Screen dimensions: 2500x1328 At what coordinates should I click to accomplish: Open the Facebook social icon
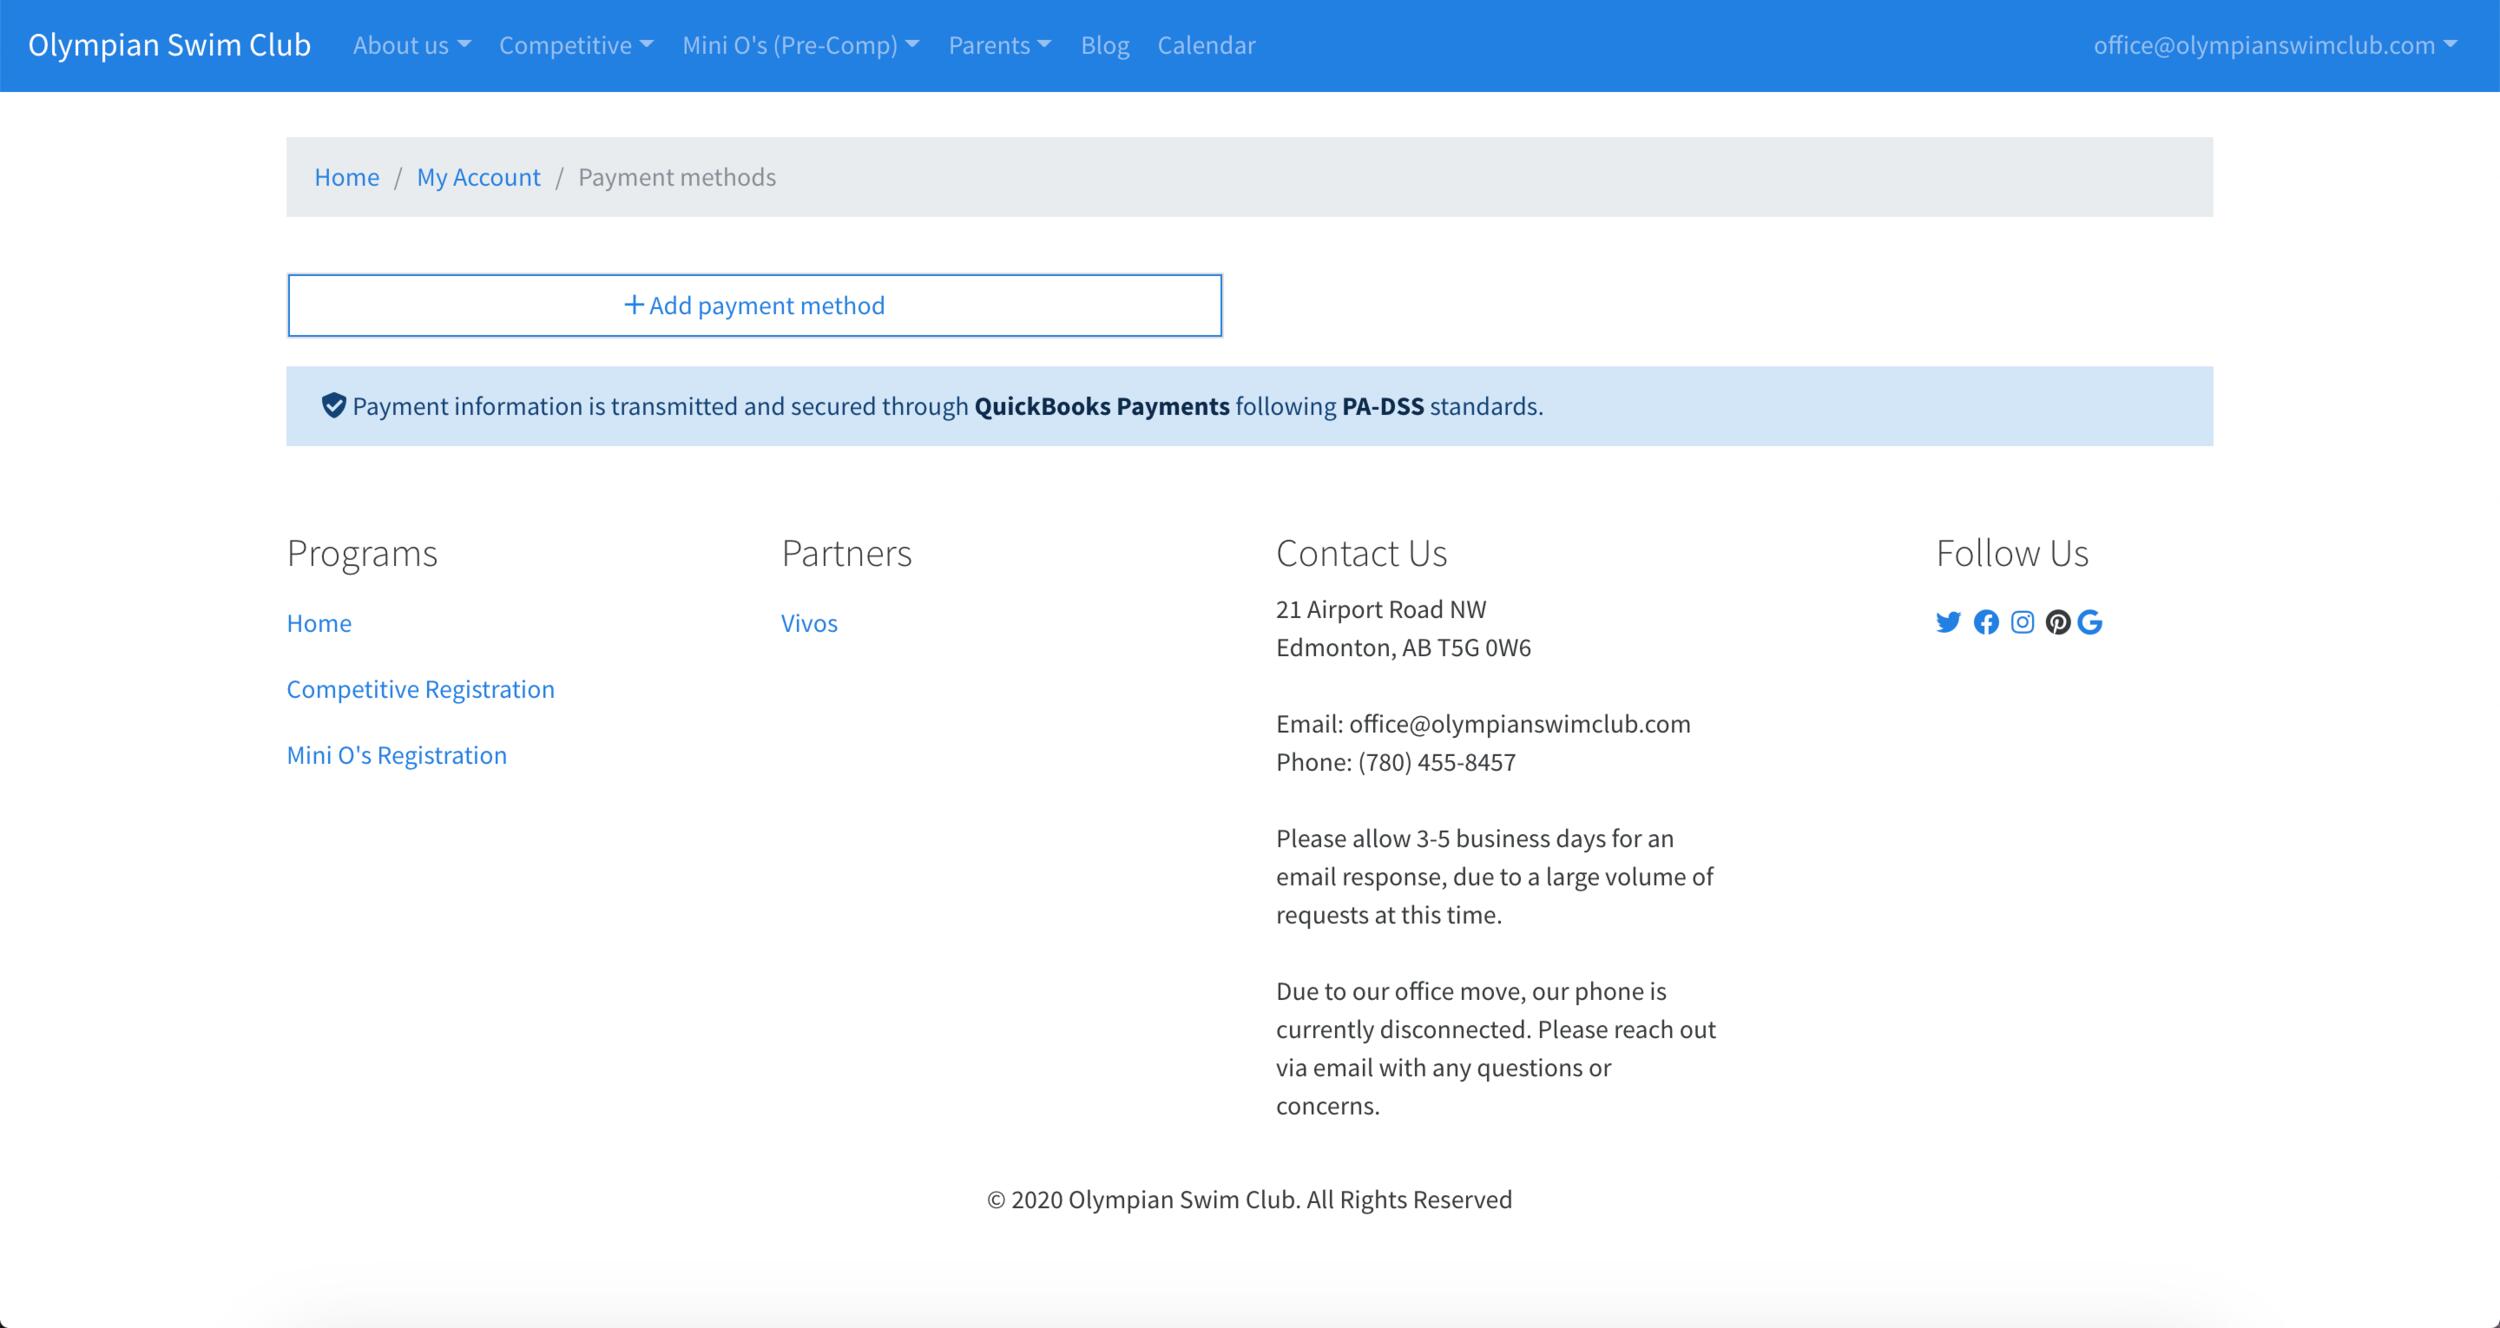[1986, 622]
